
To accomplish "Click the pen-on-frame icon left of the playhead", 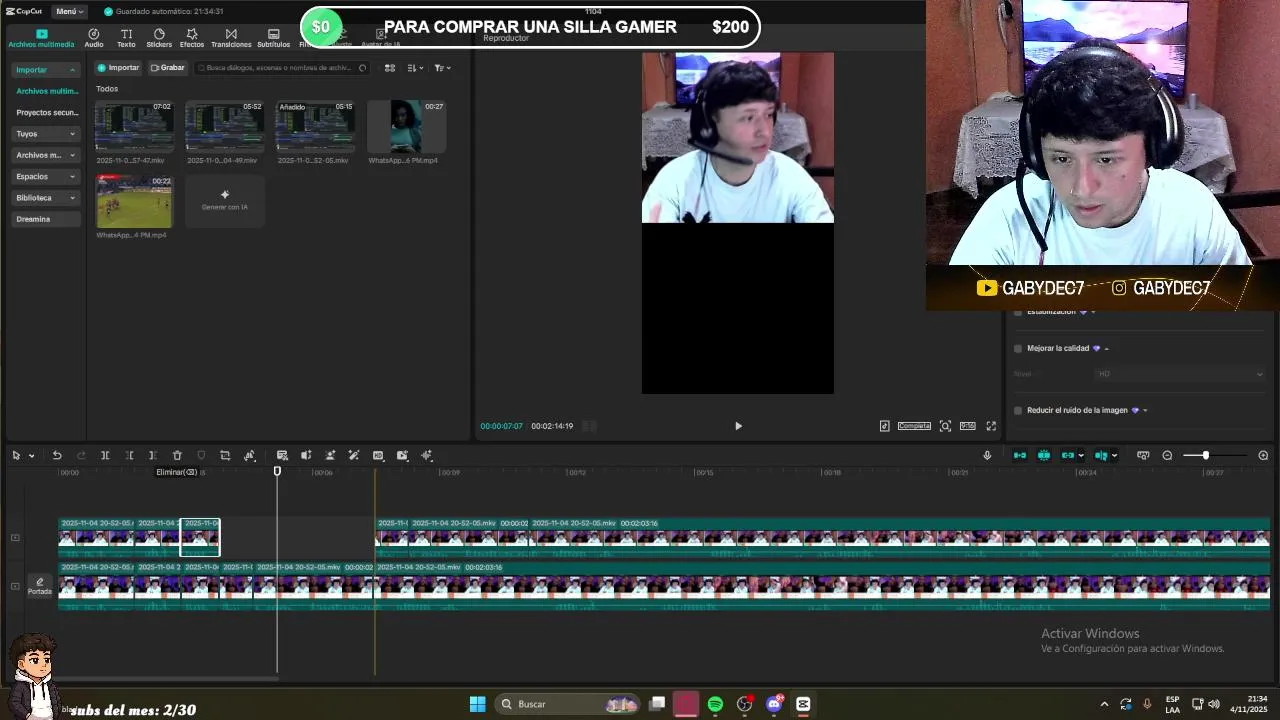I will click(x=249, y=456).
